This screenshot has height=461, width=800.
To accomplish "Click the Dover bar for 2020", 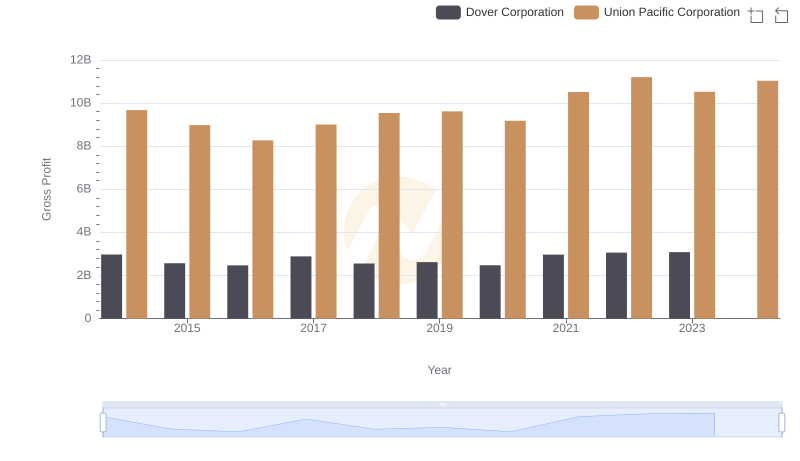I will 490,292.
